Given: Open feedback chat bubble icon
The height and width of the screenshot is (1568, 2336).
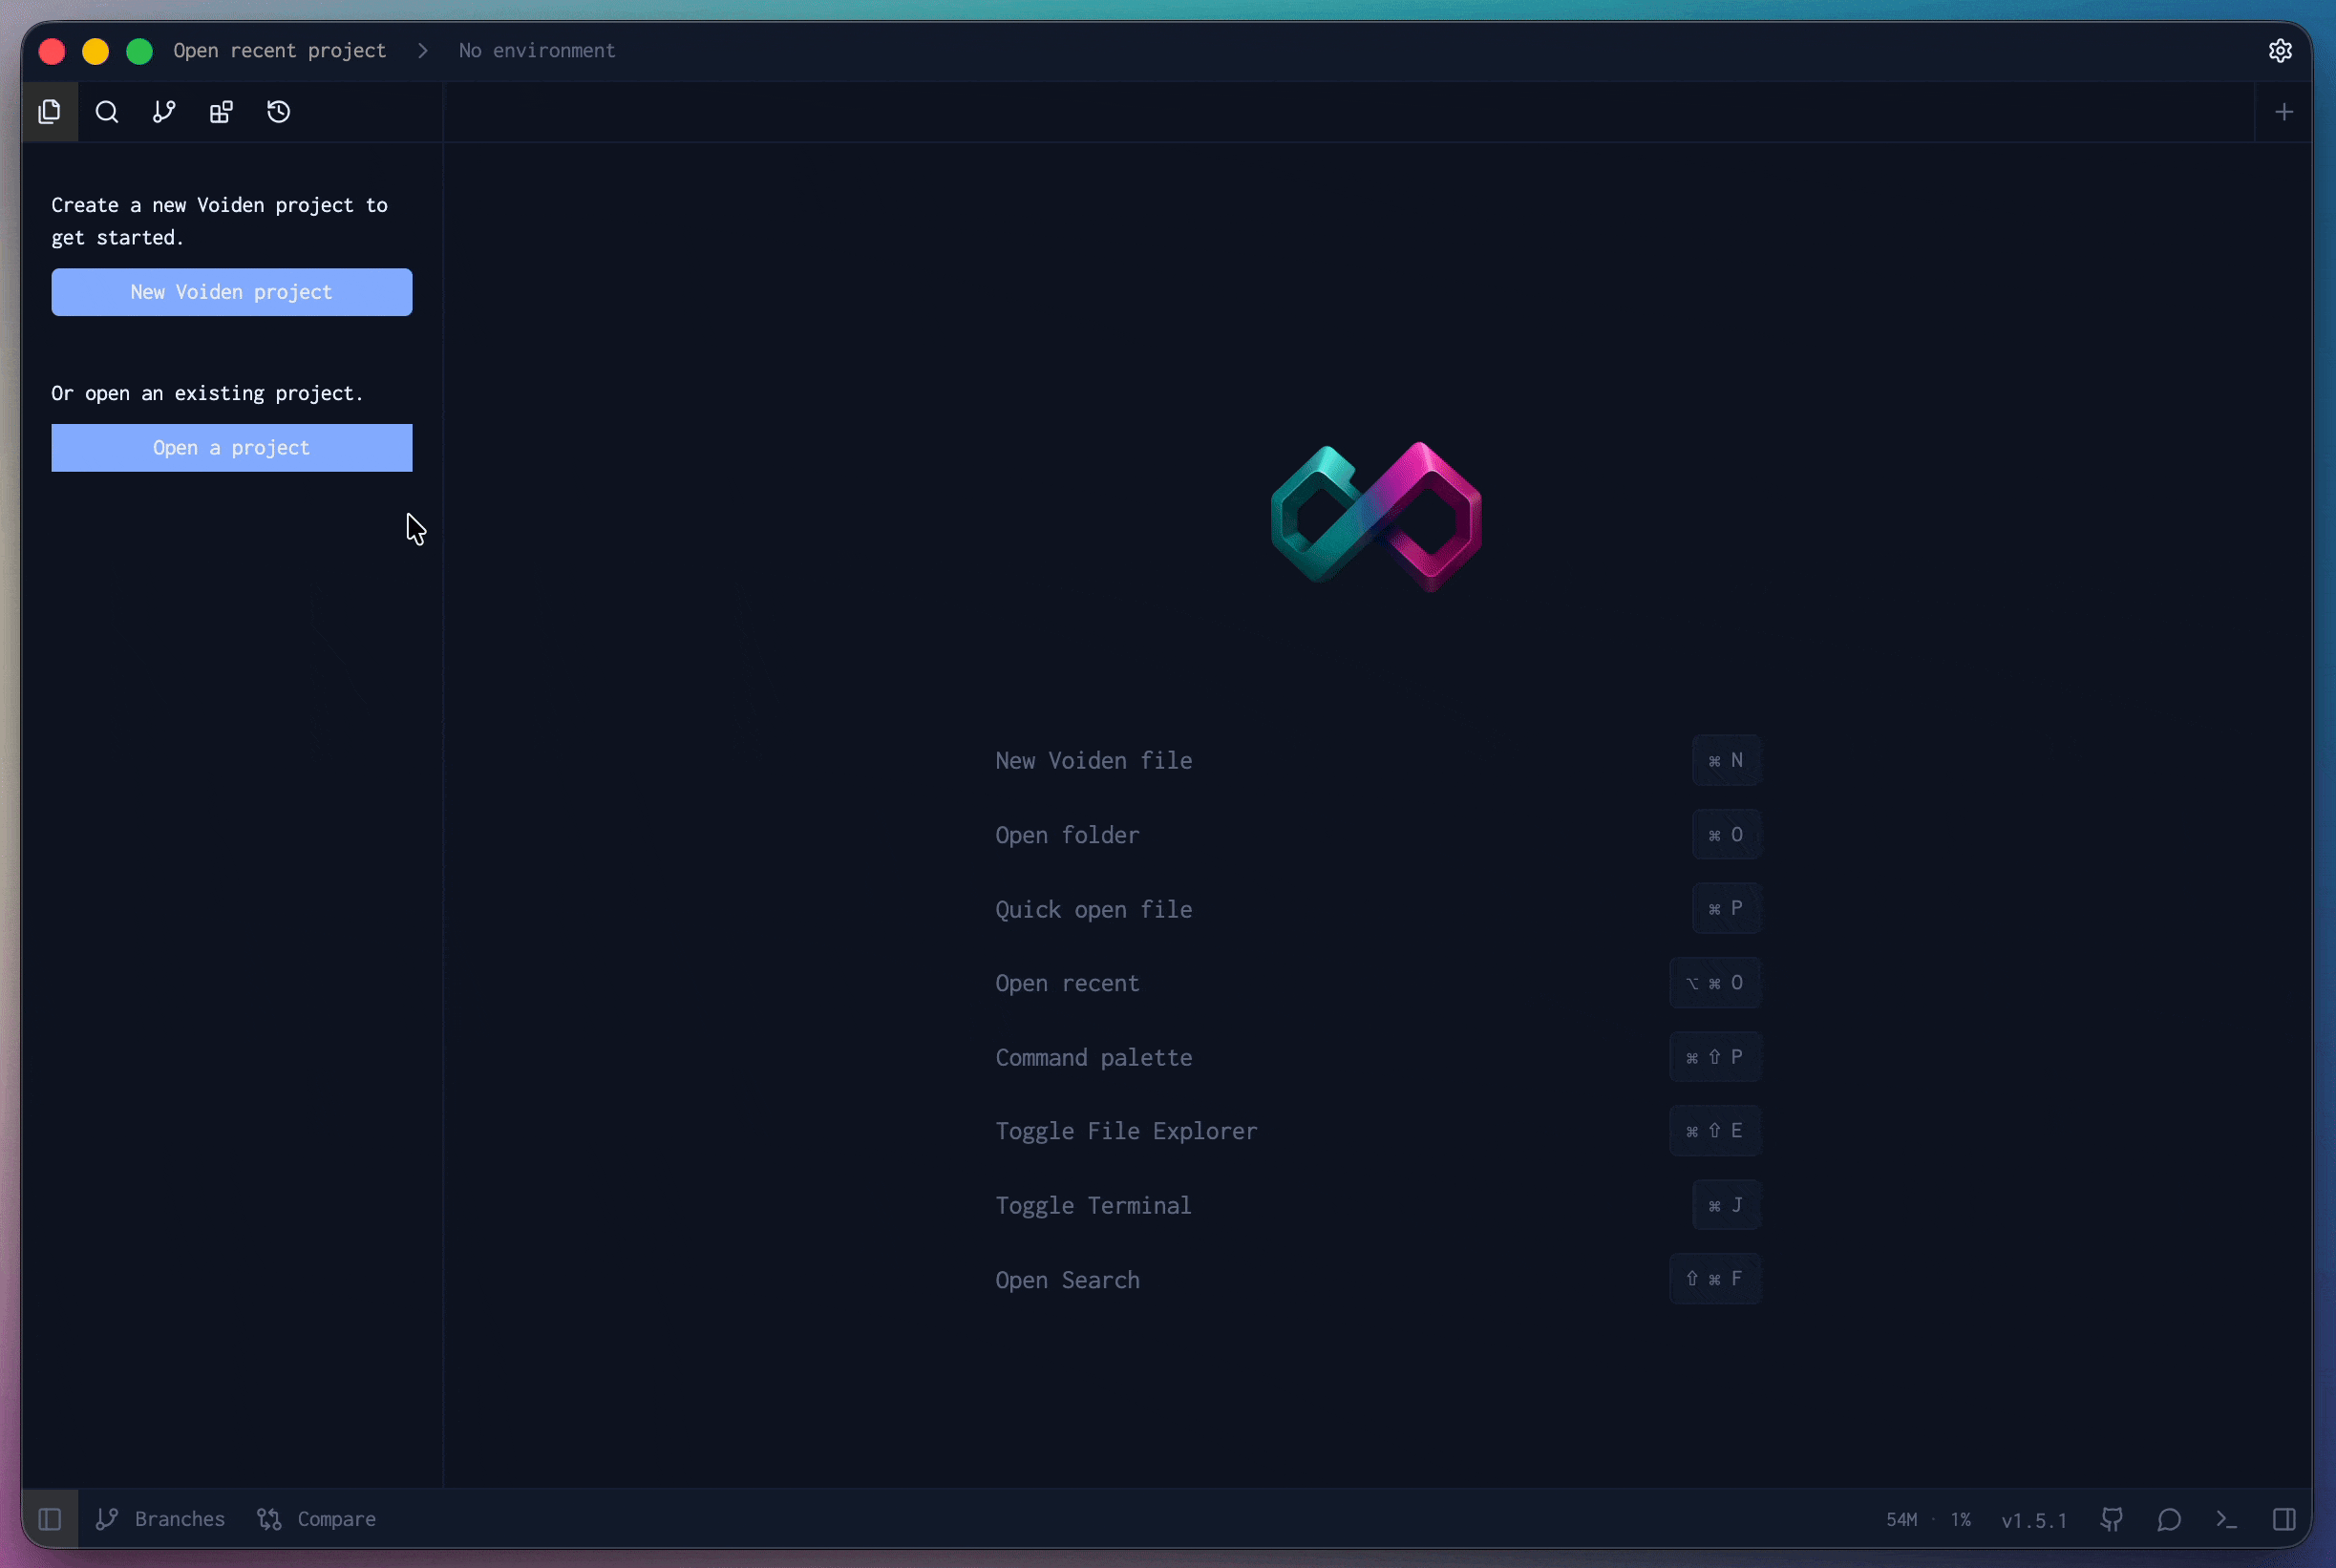Looking at the screenshot, I should (2169, 1519).
